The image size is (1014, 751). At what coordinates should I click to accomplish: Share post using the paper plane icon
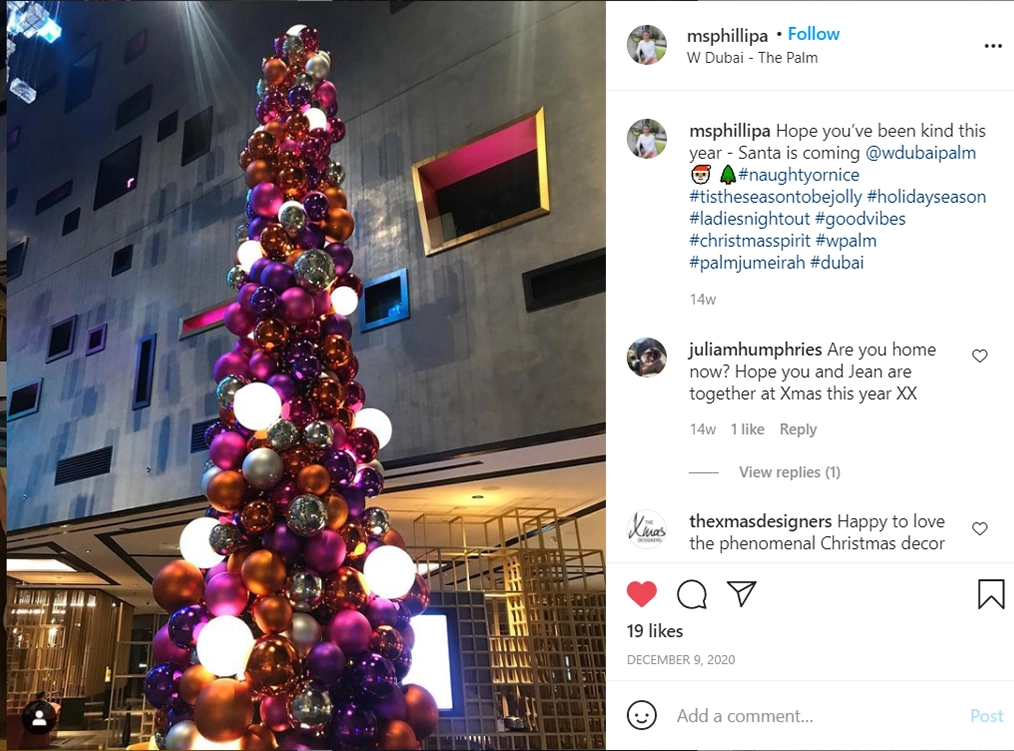[741, 593]
